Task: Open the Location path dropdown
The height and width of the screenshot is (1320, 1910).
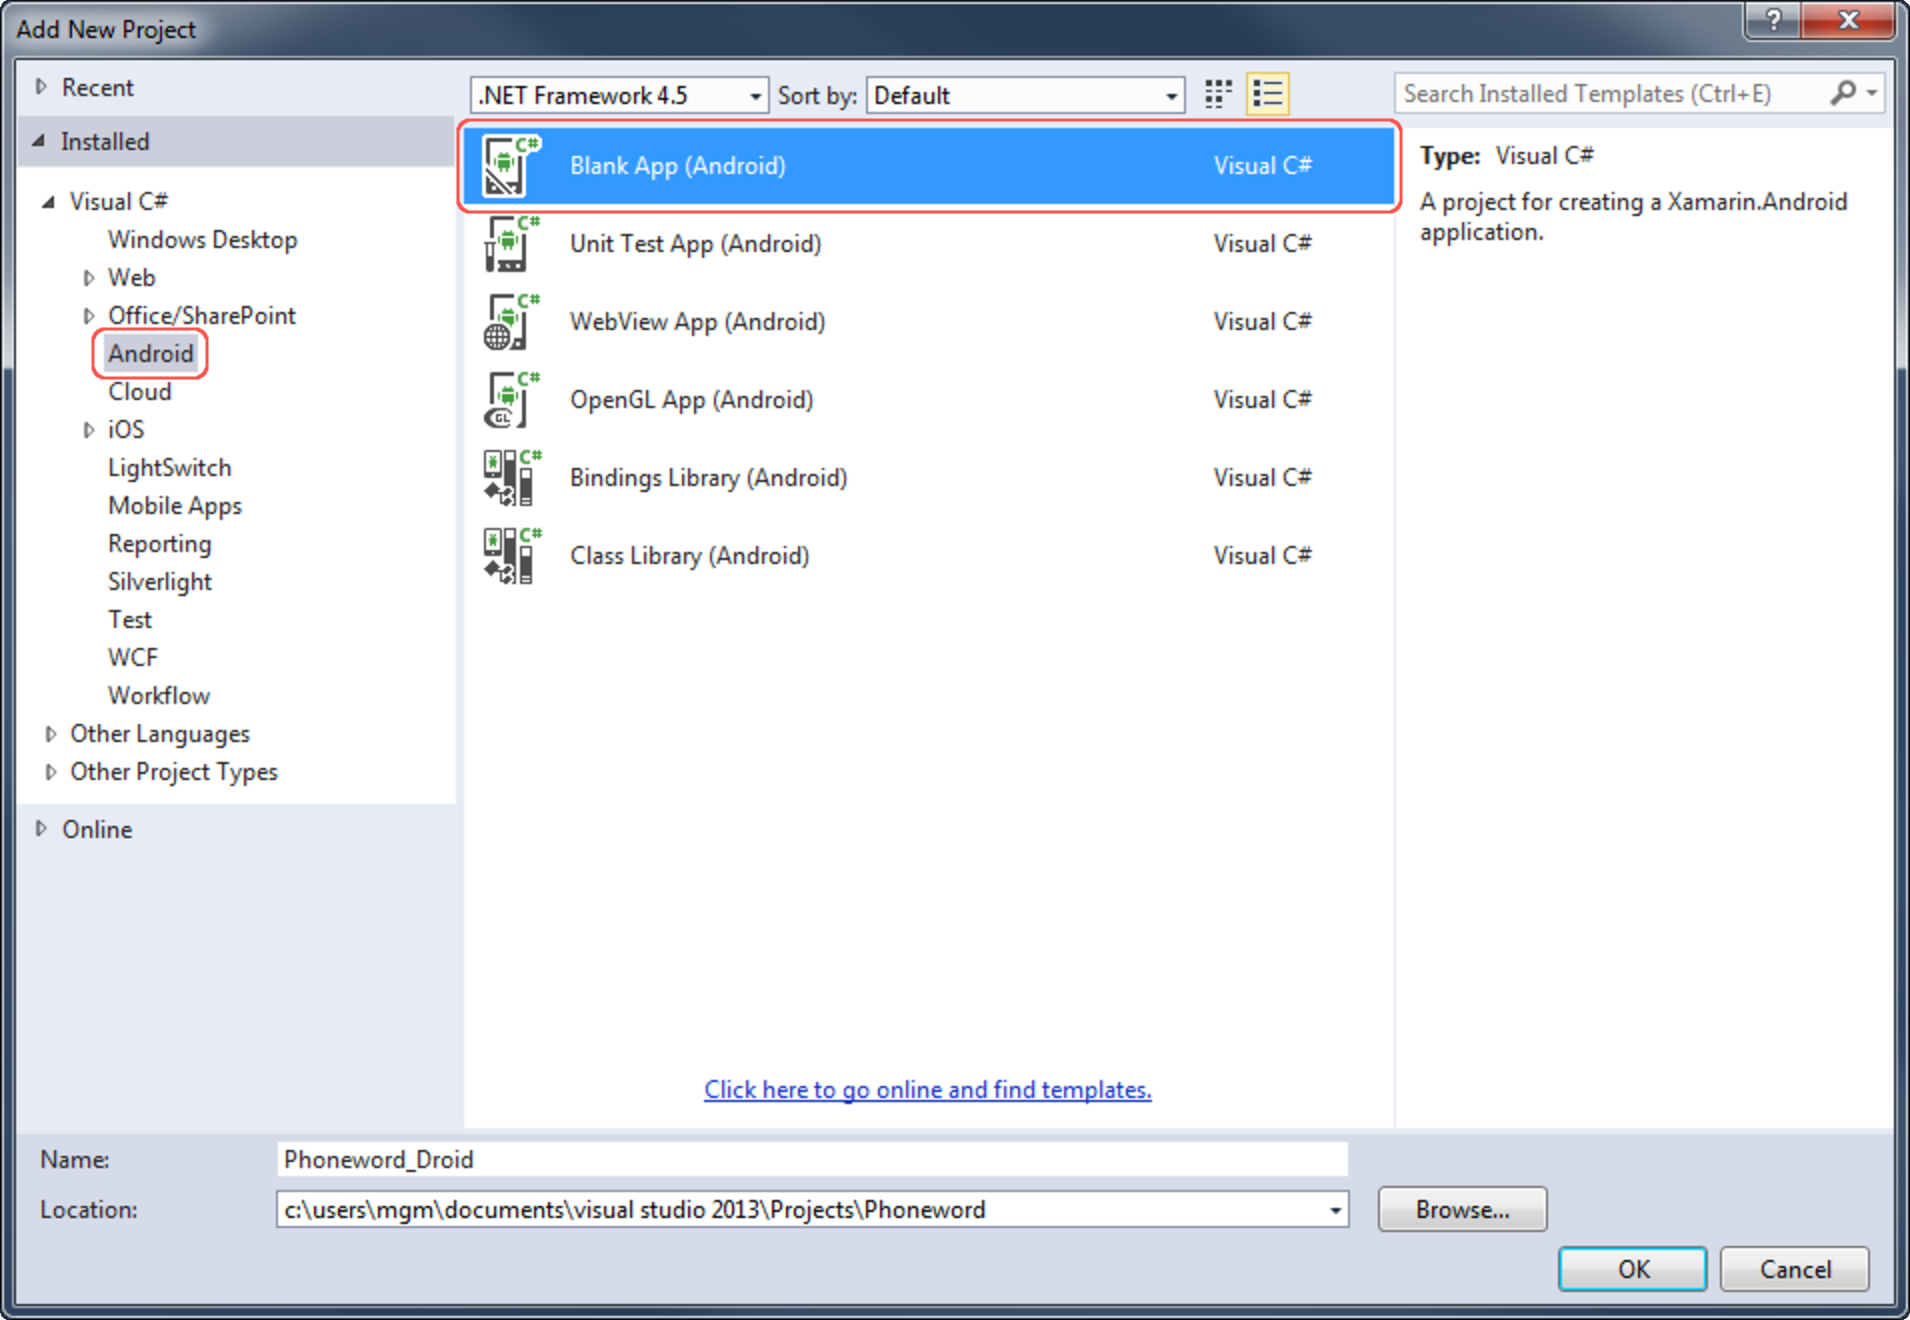Action: (x=1334, y=1210)
